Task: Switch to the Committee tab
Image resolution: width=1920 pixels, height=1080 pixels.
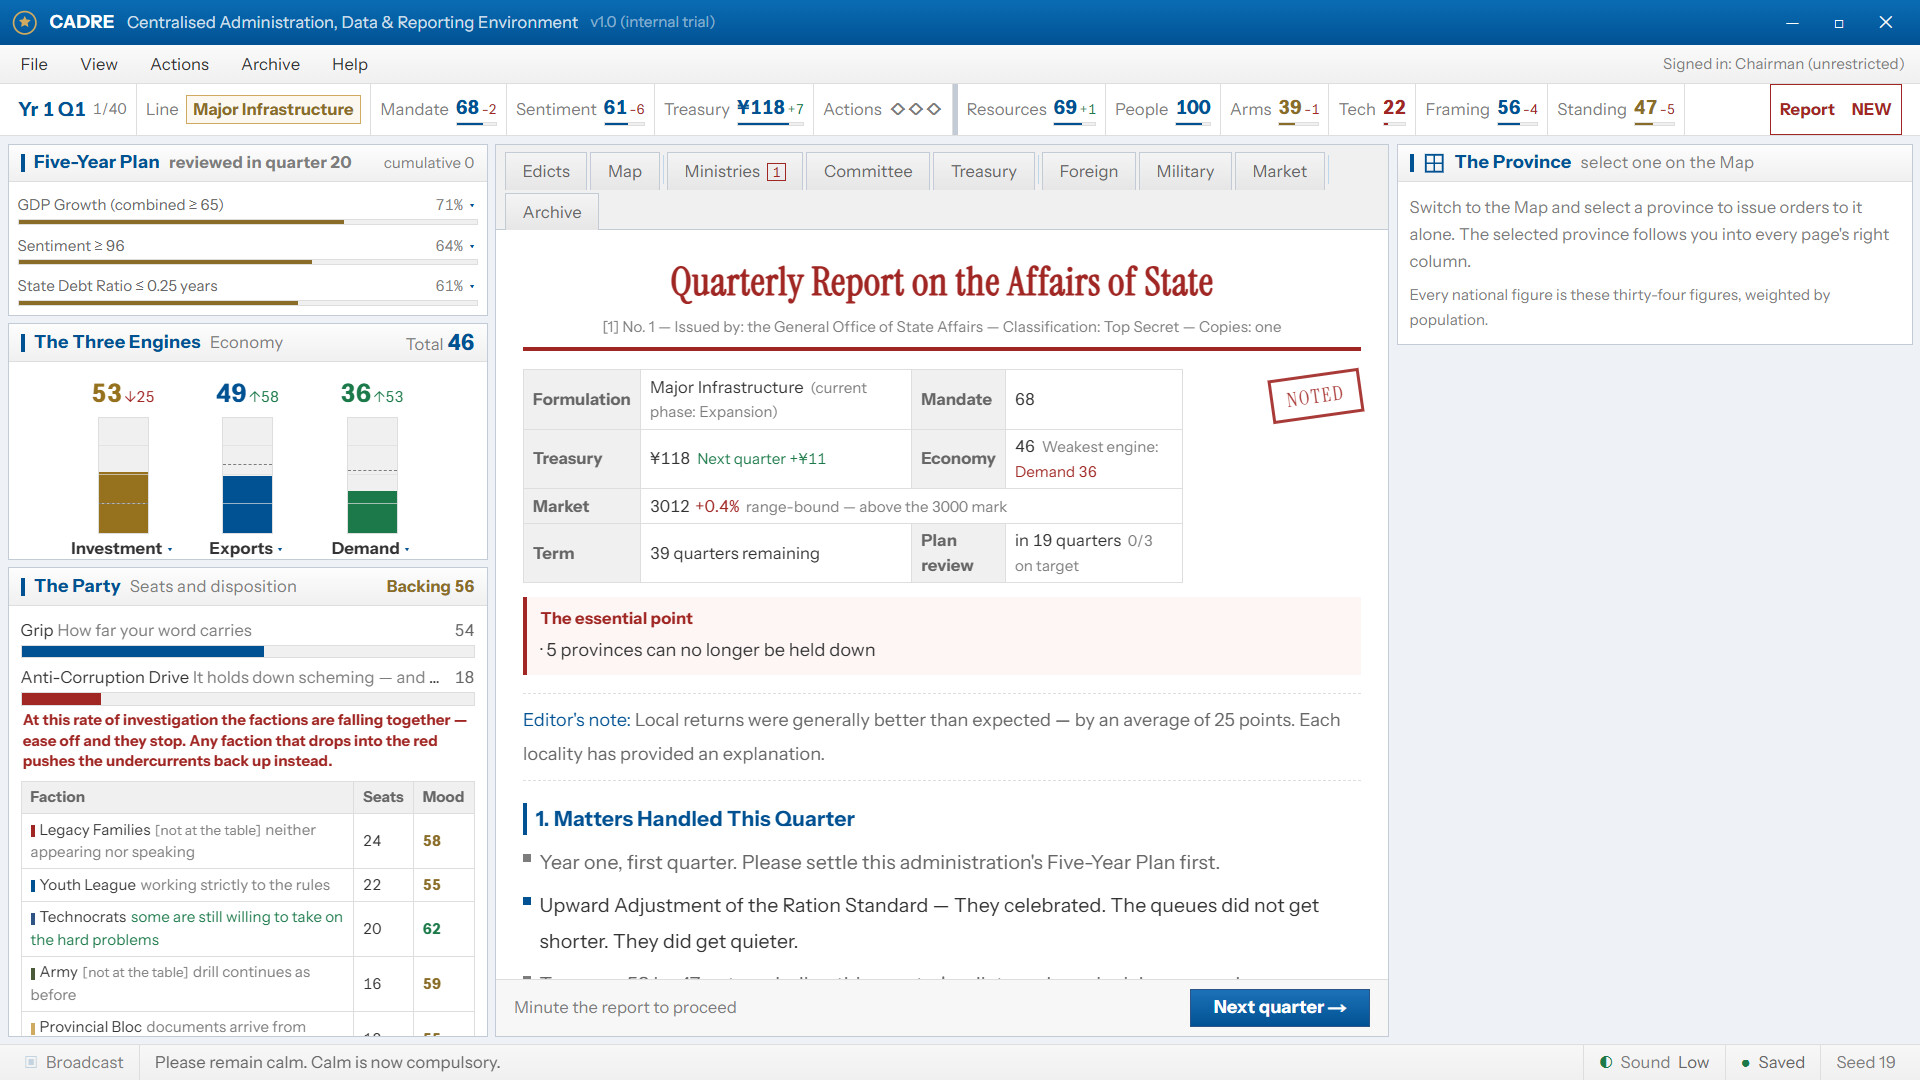Action: pyautogui.click(x=868, y=171)
